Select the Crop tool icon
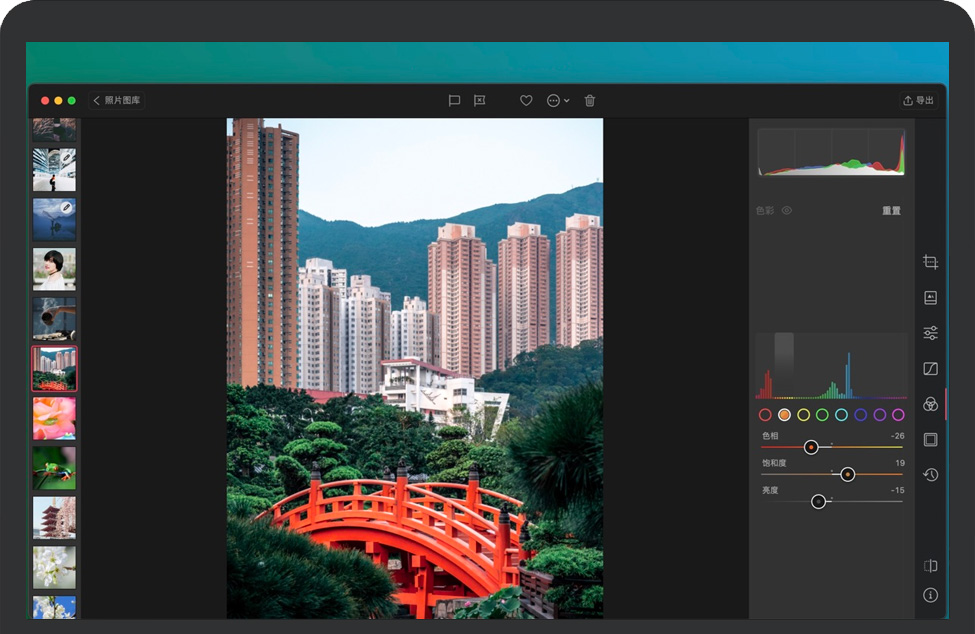This screenshot has height=634, width=975. [930, 262]
